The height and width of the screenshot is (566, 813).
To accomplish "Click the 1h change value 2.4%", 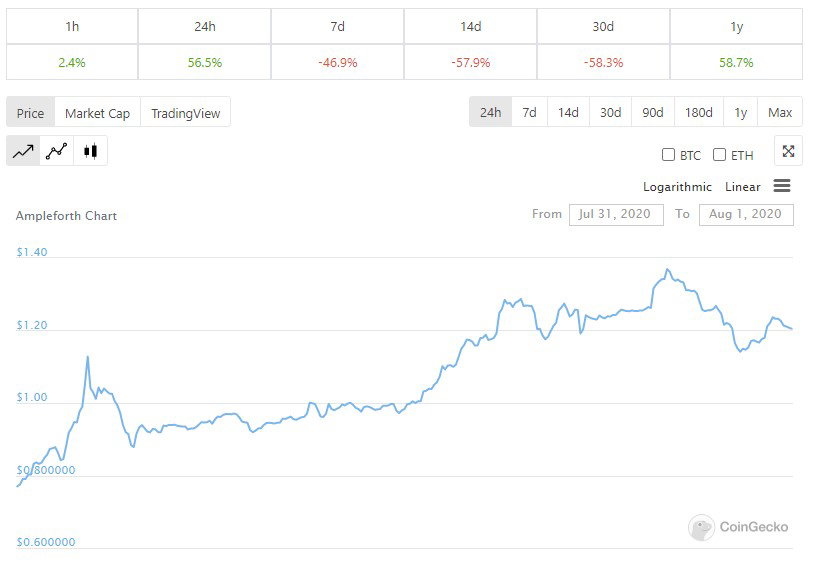I will (72, 63).
